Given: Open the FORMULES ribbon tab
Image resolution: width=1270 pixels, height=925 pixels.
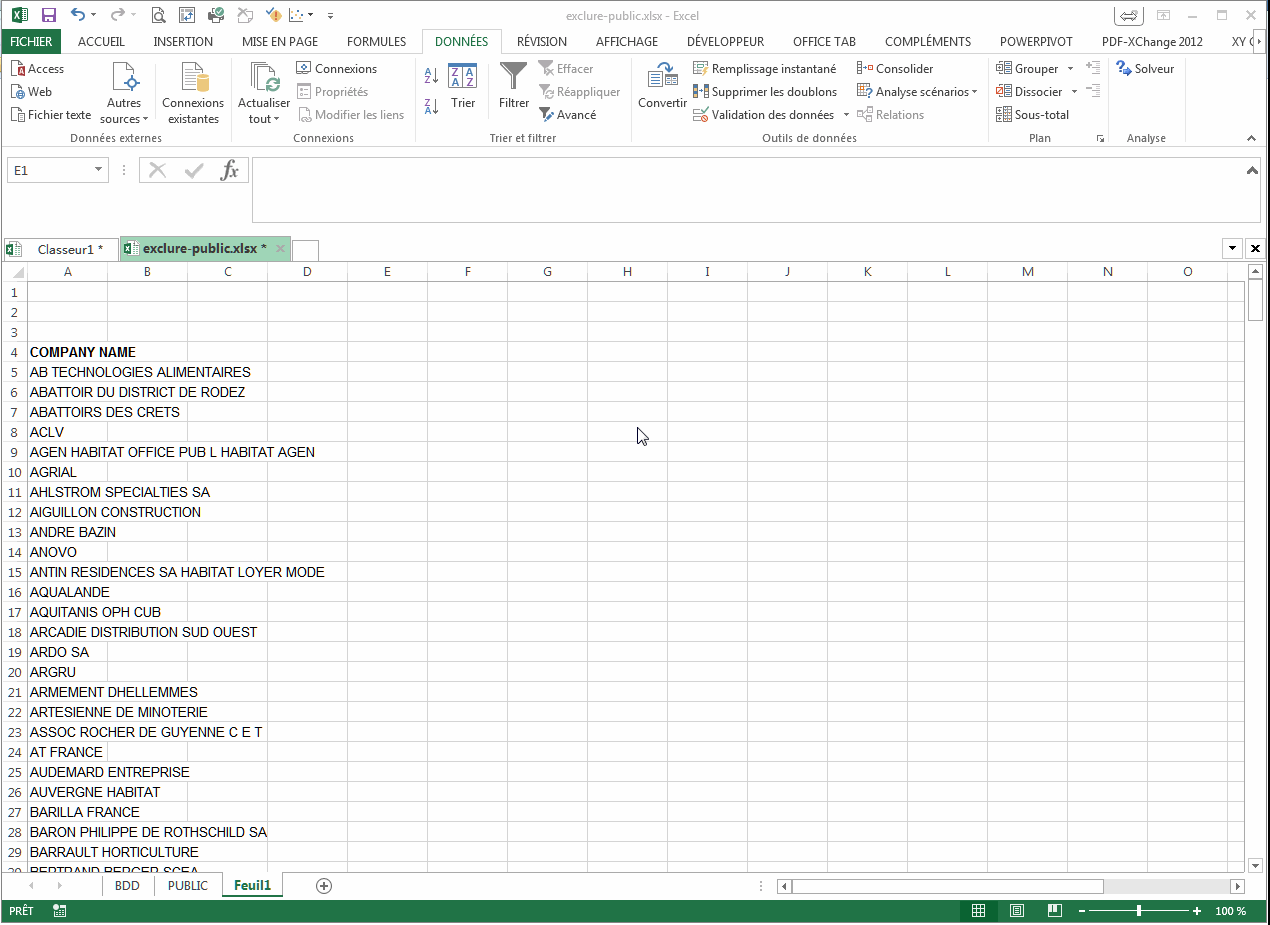Looking at the screenshot, I should click(376, 42).
